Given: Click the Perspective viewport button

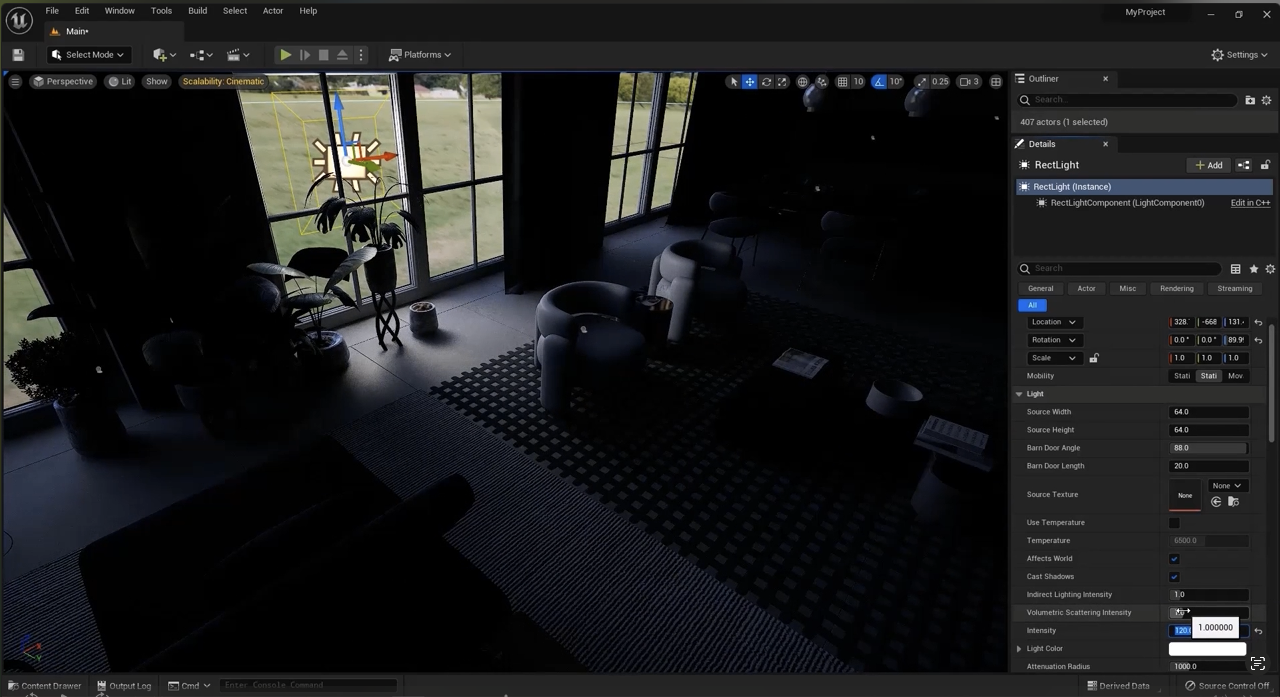Looking at the screenshot, I should pyautogui.click(x=63, y=82).
